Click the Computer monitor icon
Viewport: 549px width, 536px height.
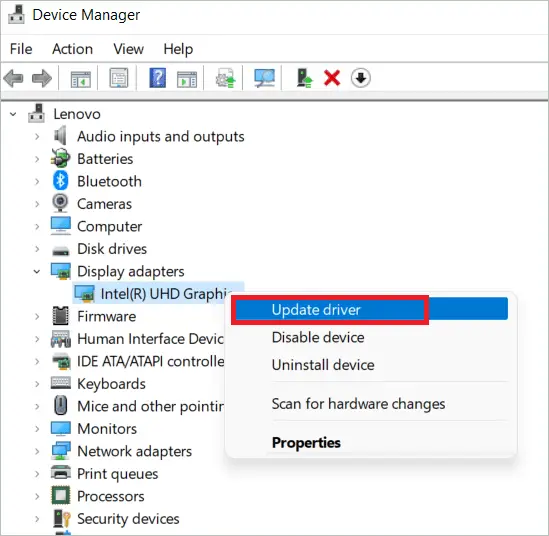point(61,226)
